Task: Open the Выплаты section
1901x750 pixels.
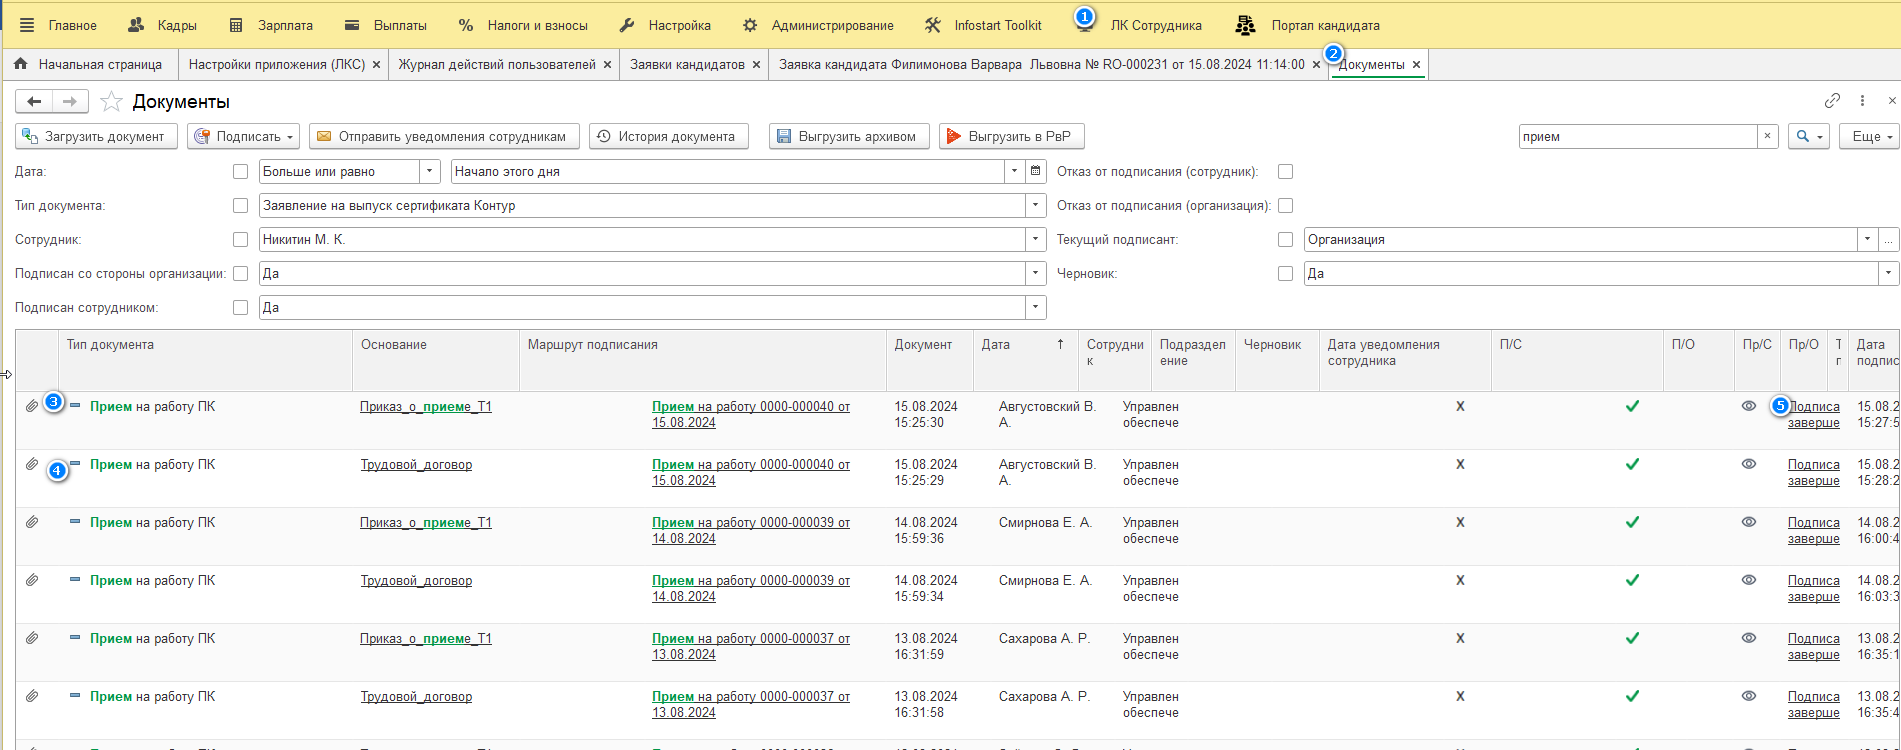Action: click(385, 25)
